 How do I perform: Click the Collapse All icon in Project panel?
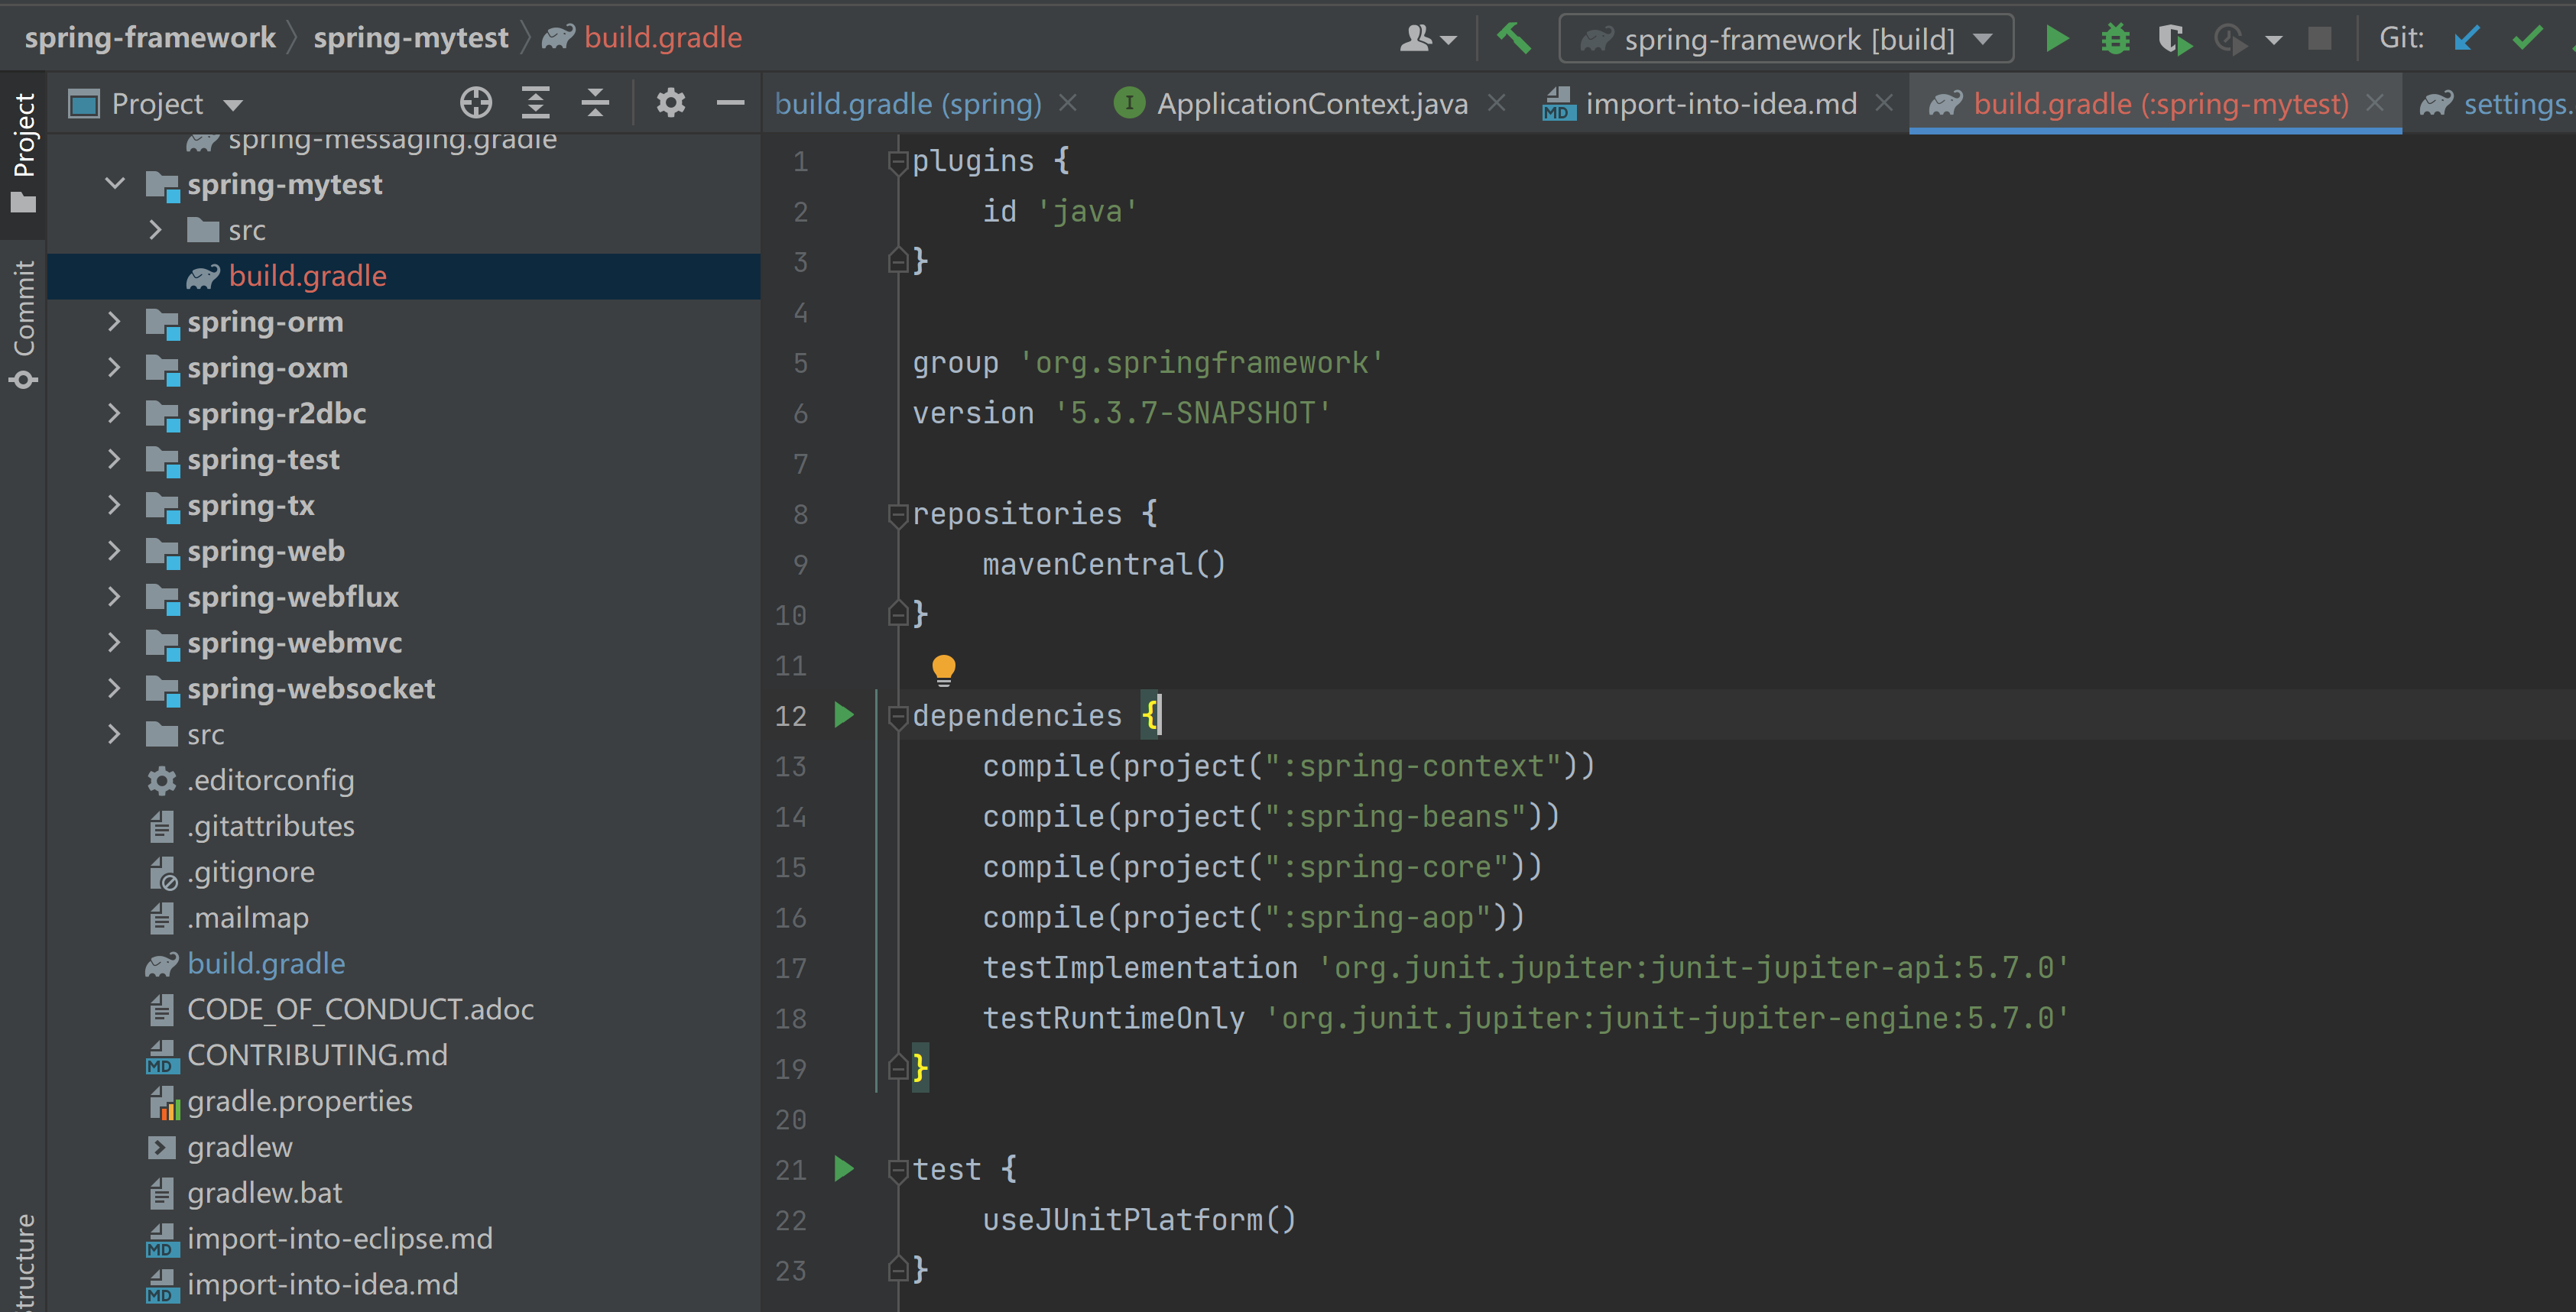coord(595,103)
